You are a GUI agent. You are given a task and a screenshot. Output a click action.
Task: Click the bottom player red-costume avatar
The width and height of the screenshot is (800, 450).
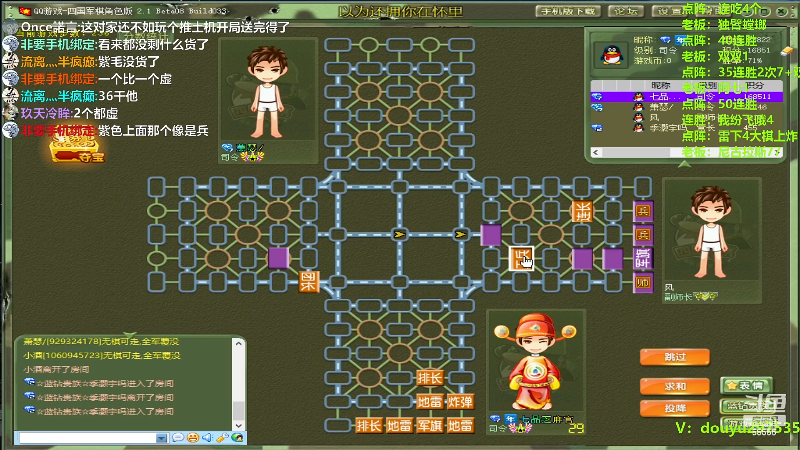tap(535, 362)
